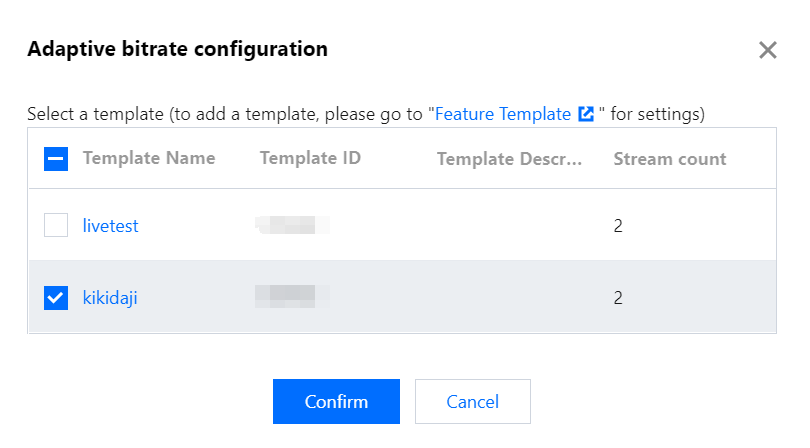This screenshot has height=448, width=810.
Task: Close the Adaptive bitrate configuration dialog
Action: pos(768,50)
